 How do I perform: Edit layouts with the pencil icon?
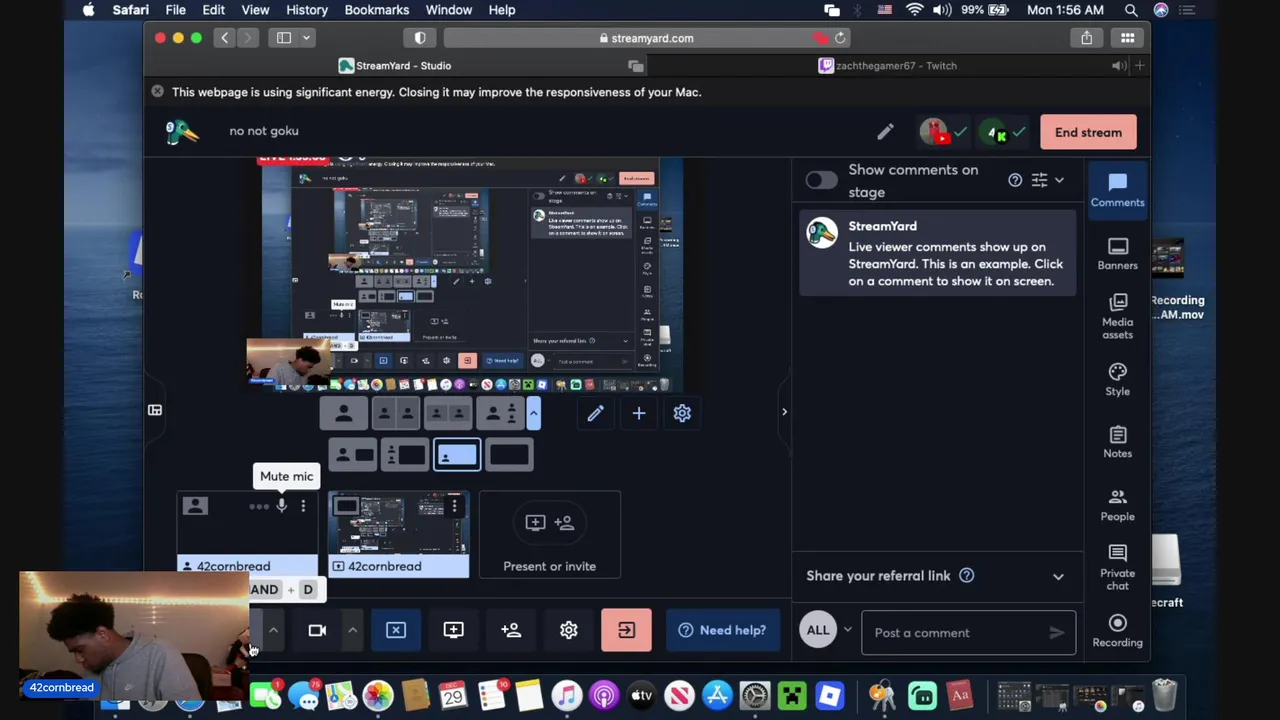(595, 413)
